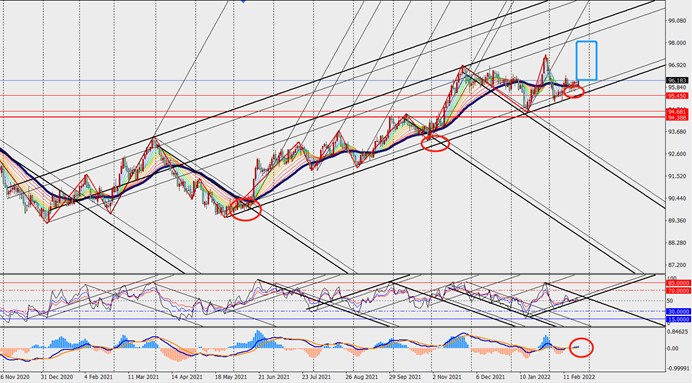Click the 18 May 2021 date label

pyautogui.click(x=231, y=377)
